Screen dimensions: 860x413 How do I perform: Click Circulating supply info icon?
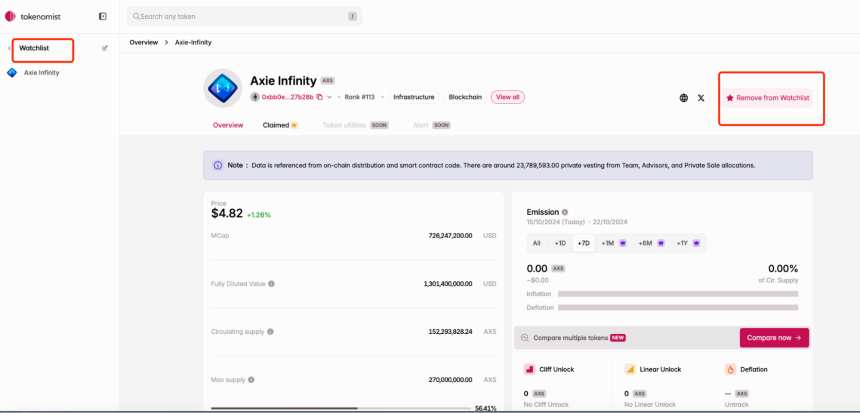click(270, 332)
